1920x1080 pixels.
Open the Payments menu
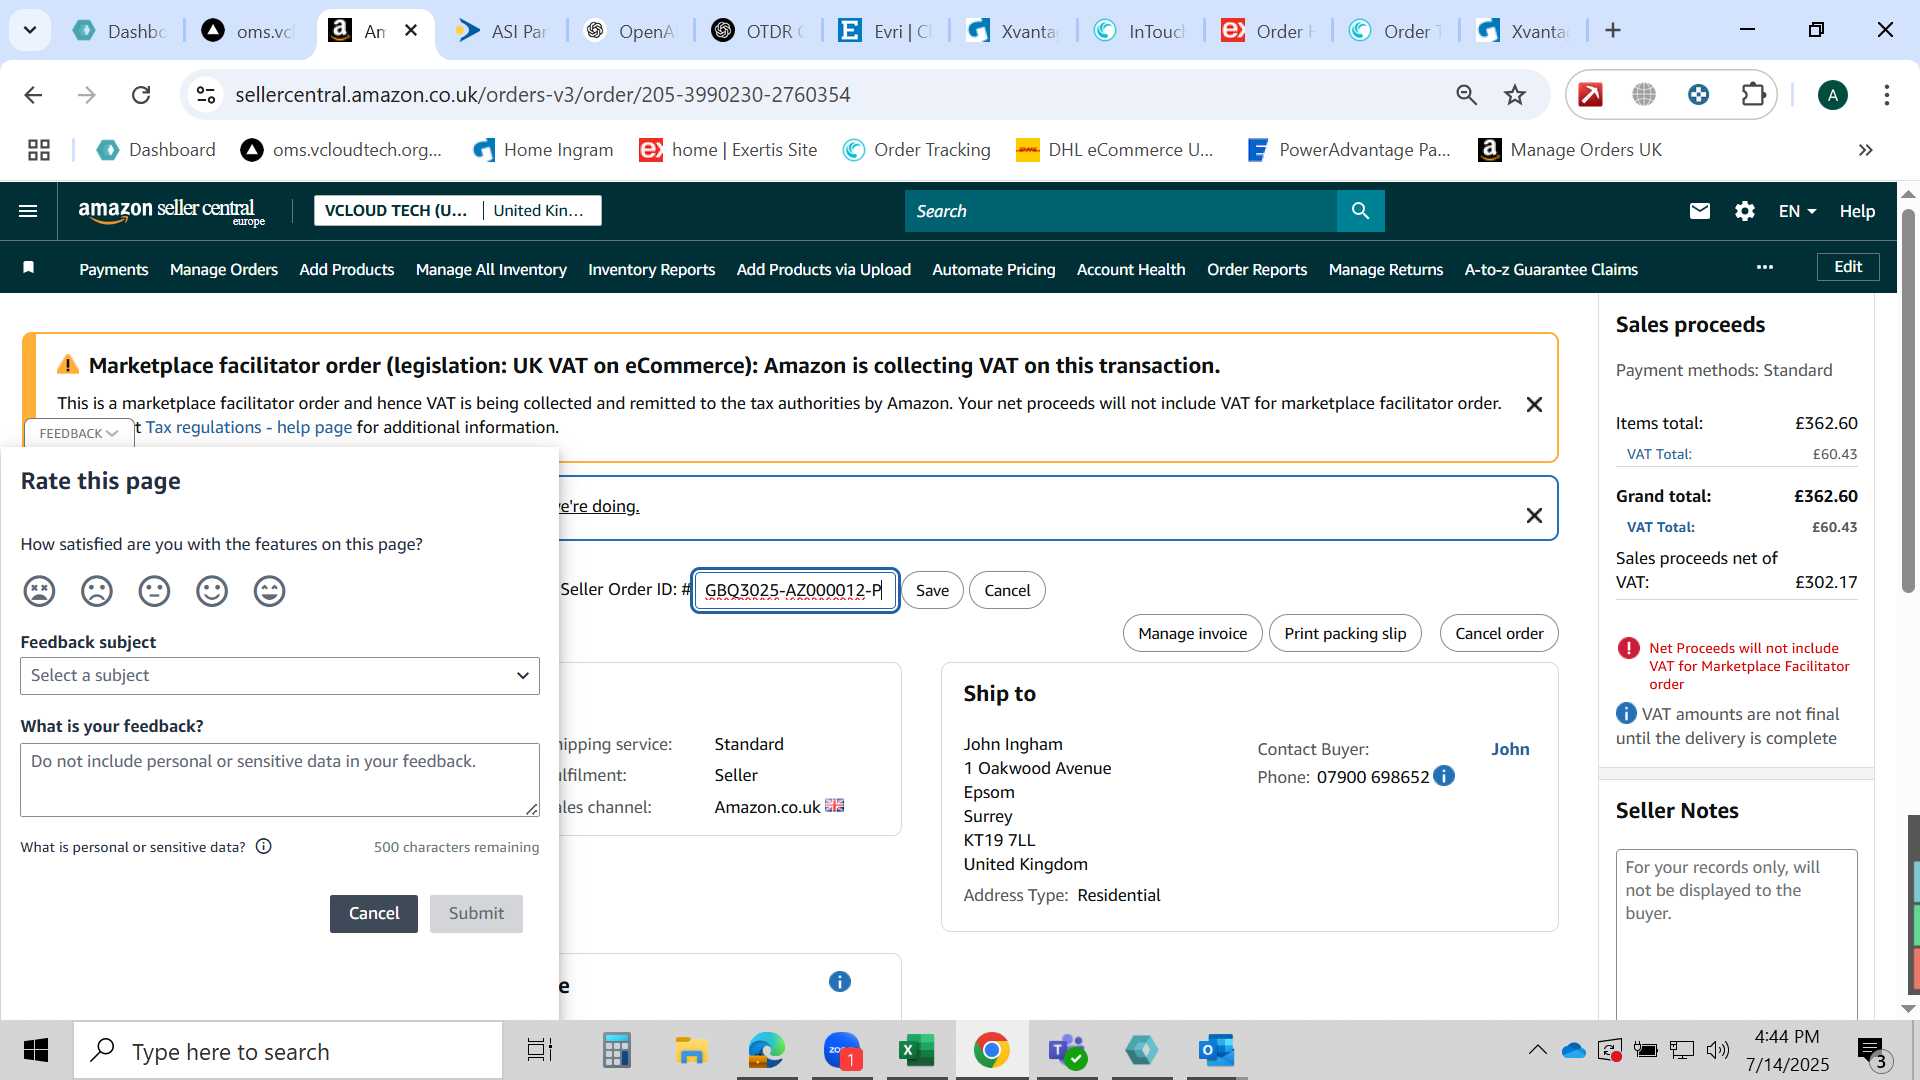click(x=114, y=269)
